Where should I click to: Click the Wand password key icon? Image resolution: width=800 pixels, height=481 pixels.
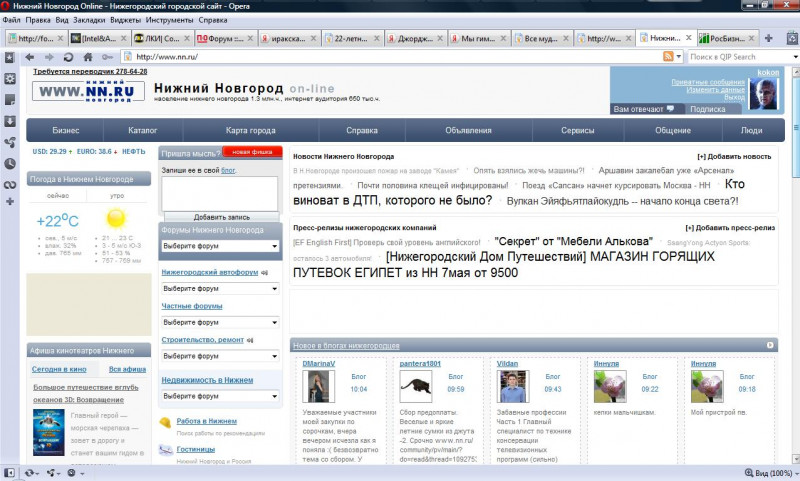[x=108, y=57]
